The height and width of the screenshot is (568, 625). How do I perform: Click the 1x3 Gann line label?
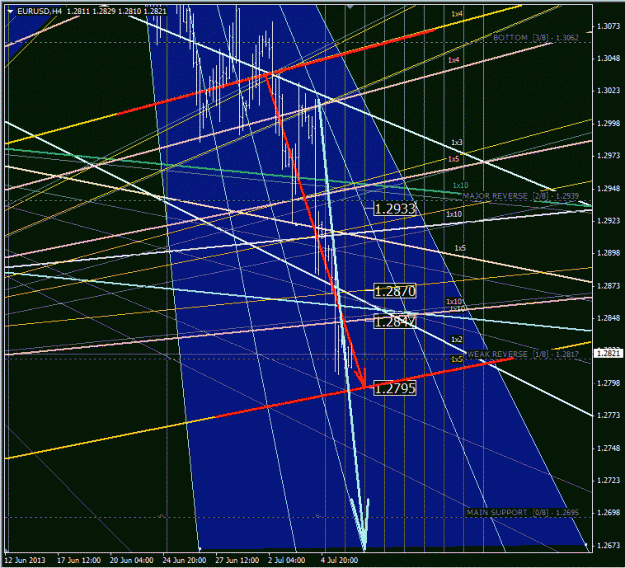[x=456, y=142]
